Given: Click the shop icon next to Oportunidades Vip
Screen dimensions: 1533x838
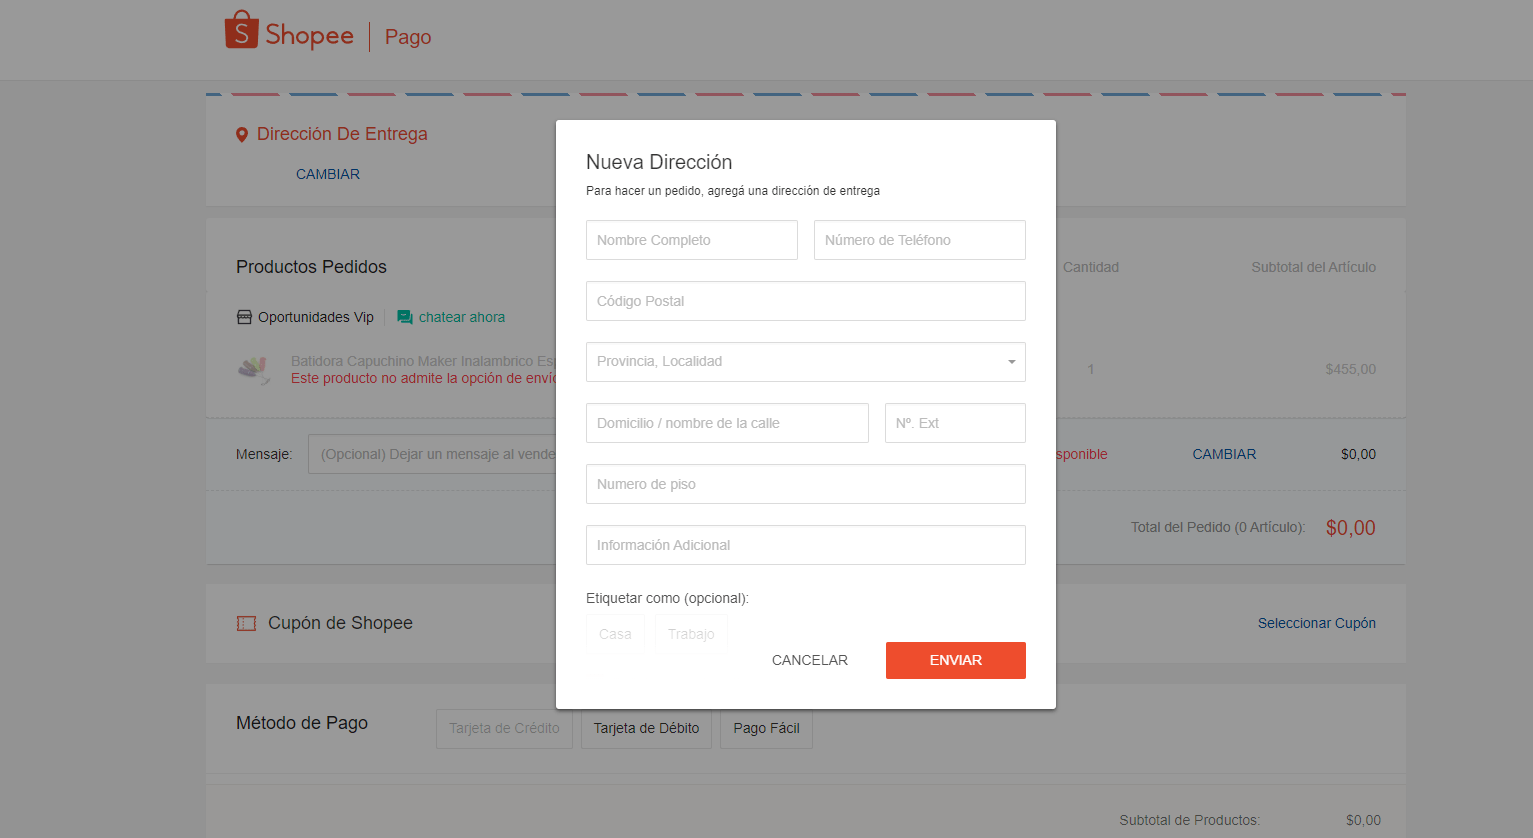Looking at the screenshot, I should coord(245,317).
